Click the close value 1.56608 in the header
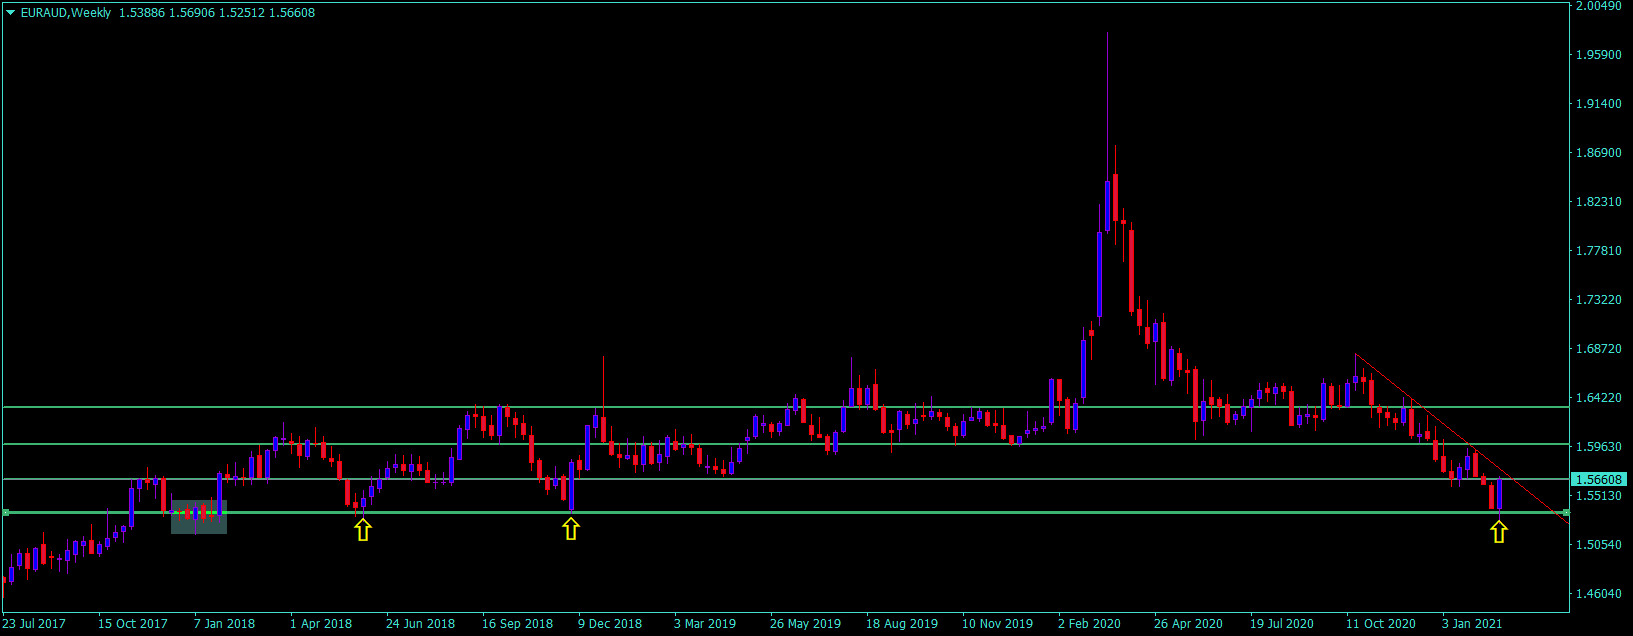Screen dimensions: 1633x636 point(292,13)
